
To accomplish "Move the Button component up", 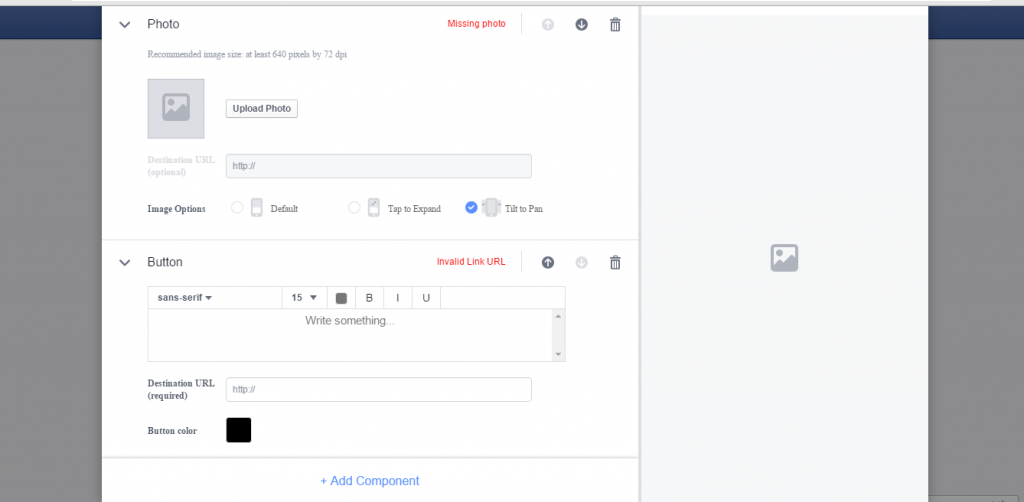I will 548,262.
